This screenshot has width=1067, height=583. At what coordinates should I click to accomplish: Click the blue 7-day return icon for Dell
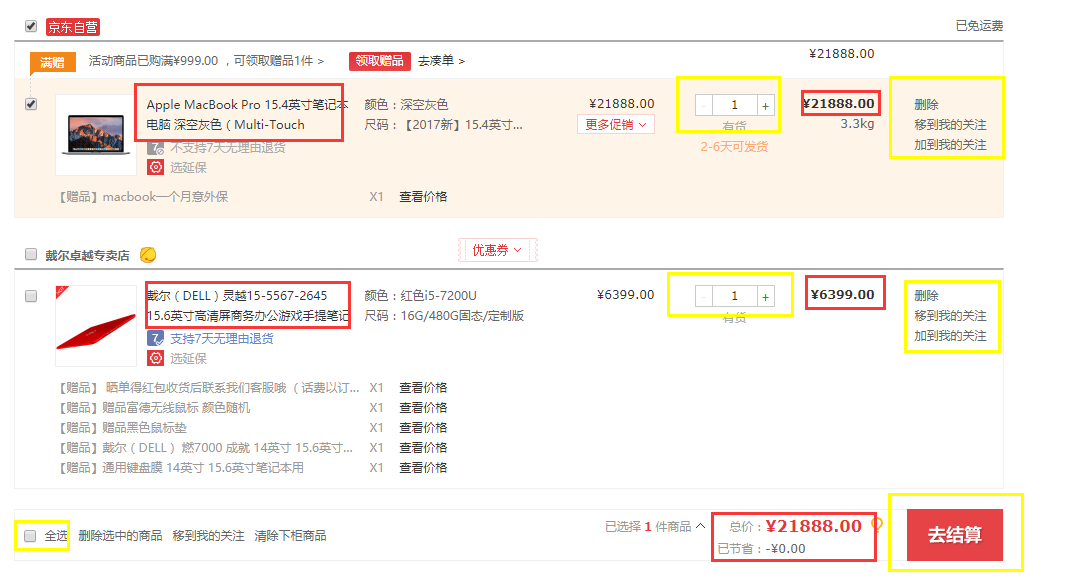coord(155,338)
